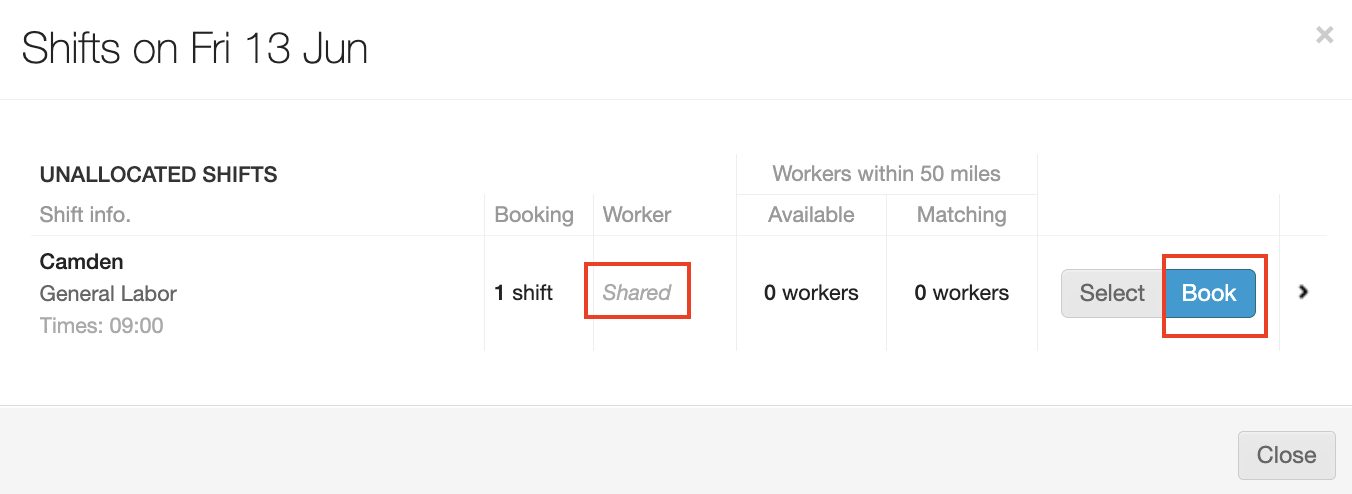Expand the Camden shift row chevron
This screenshot has width=1352, height=494.
[1303, 292]
